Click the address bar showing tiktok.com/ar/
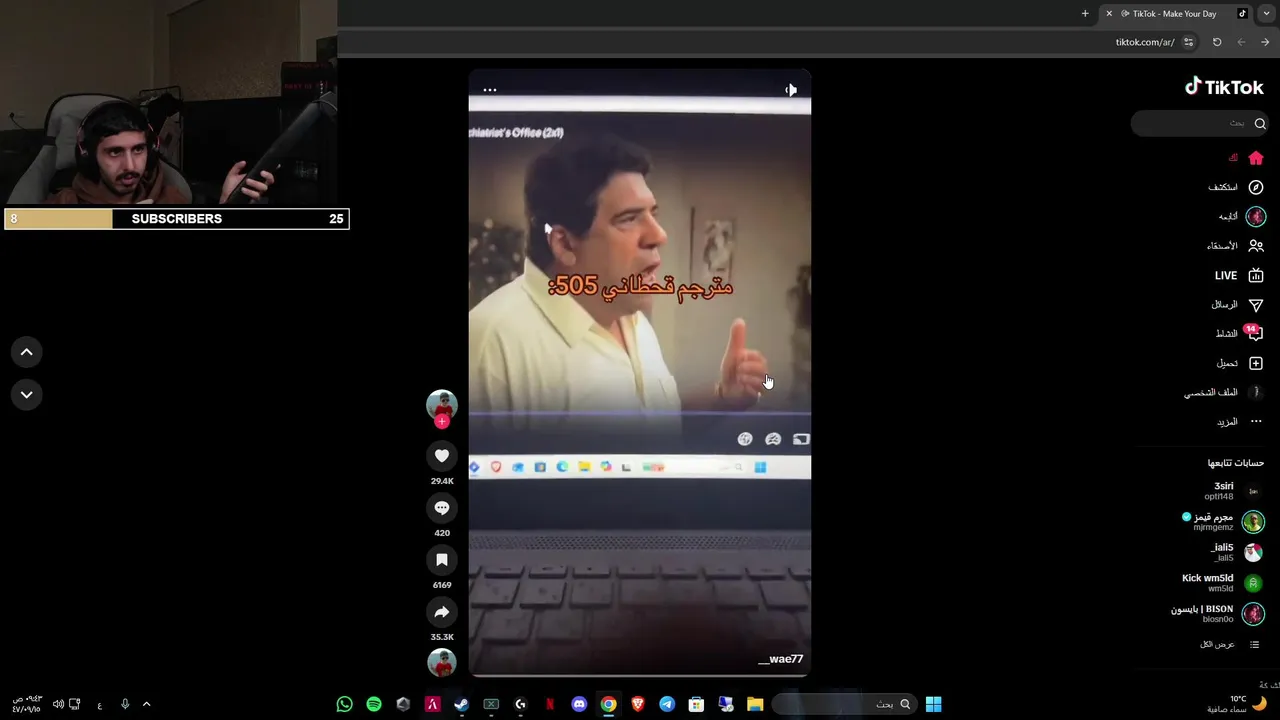 click(x=1145, y=42)
